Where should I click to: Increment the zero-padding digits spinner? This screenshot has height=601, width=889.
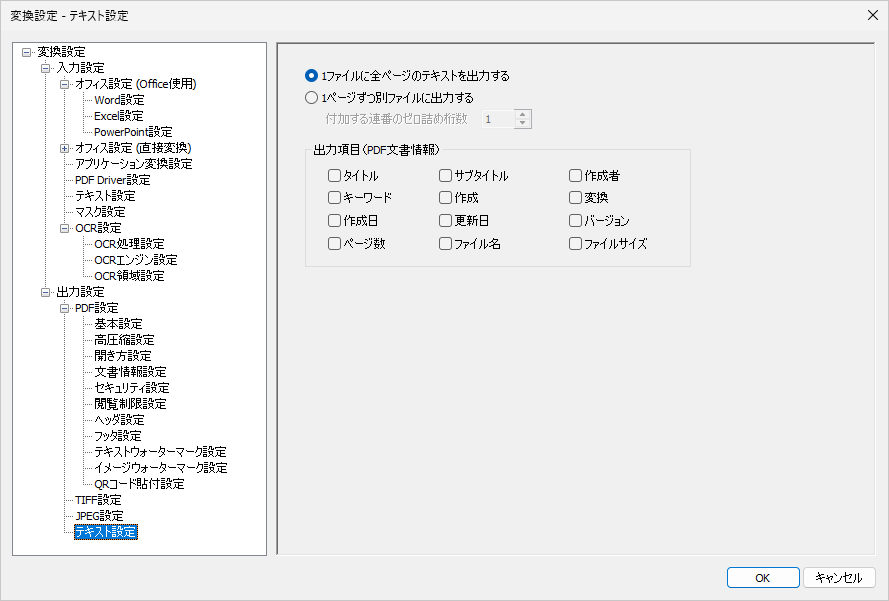(x=521, y=113)
